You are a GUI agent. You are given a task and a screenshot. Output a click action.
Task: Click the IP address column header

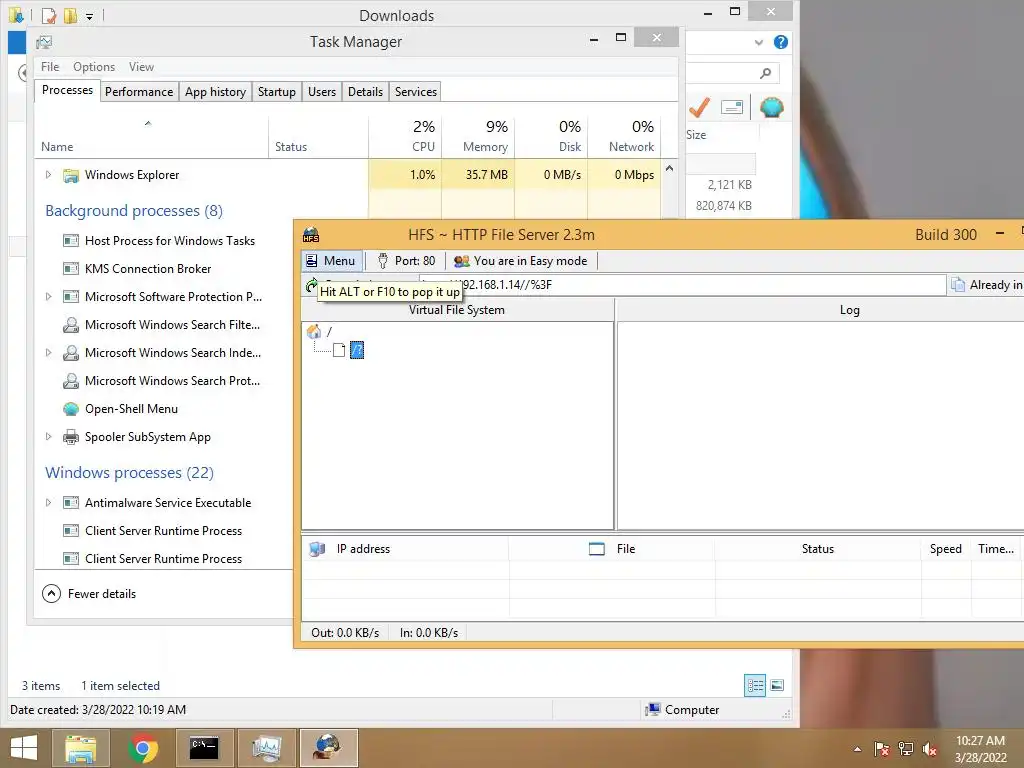(x=363, y=549)
